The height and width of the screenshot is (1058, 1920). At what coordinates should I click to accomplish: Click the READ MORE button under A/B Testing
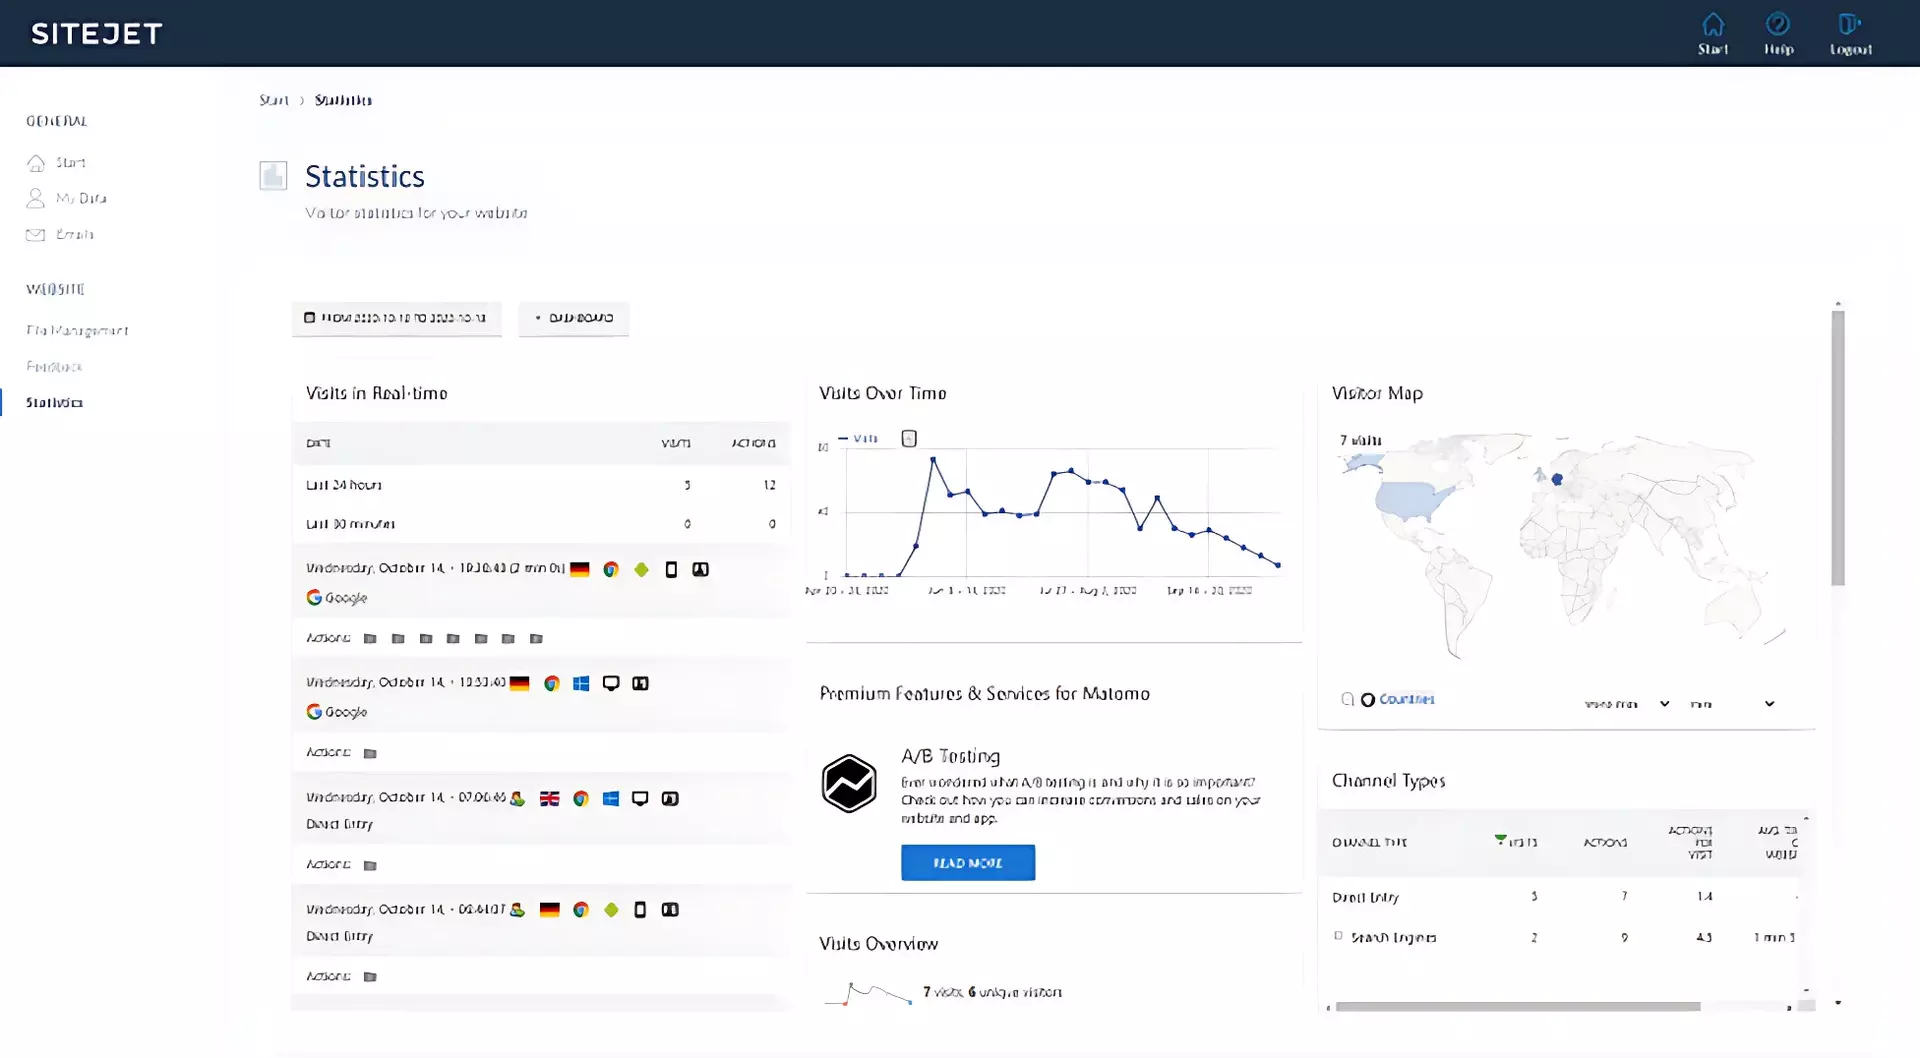click(967, 862)
